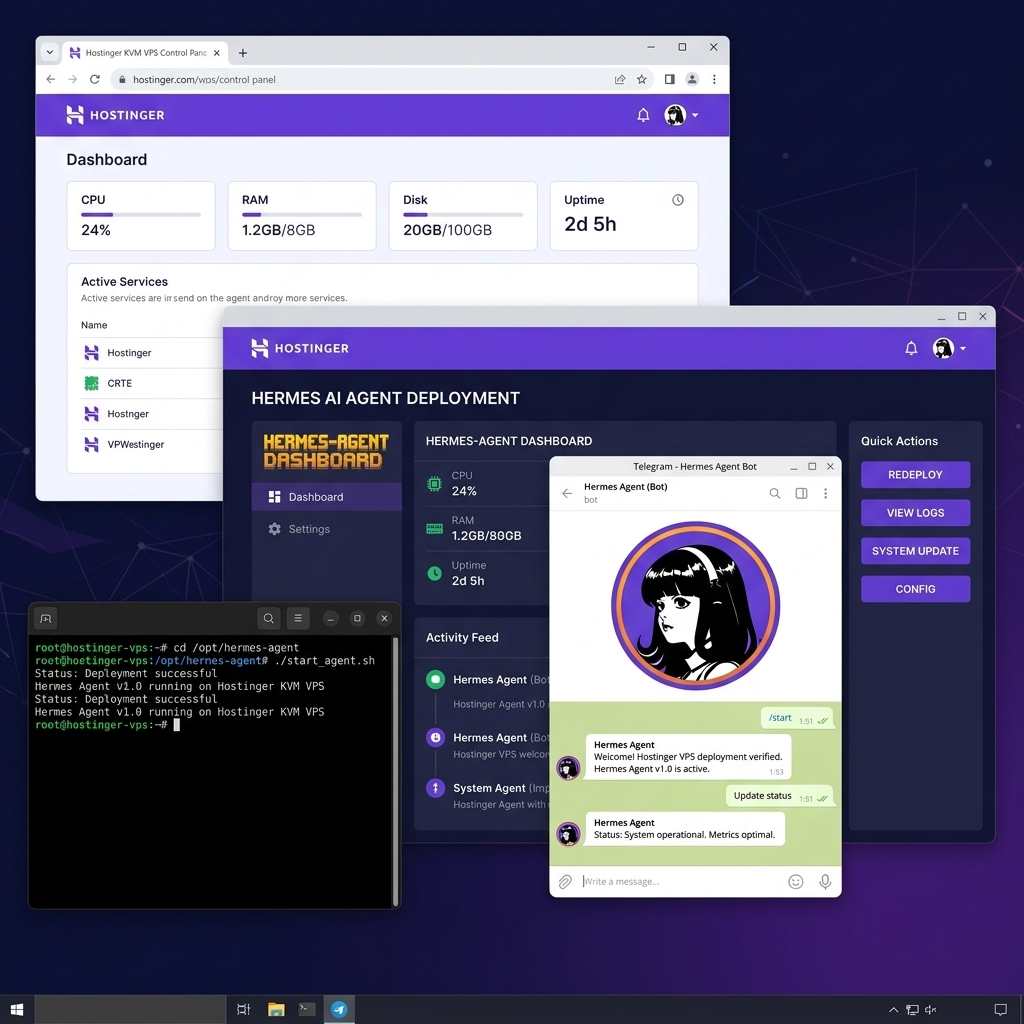Click the green Uptime clock icon

pyautogui.click(x=434, y=573)
